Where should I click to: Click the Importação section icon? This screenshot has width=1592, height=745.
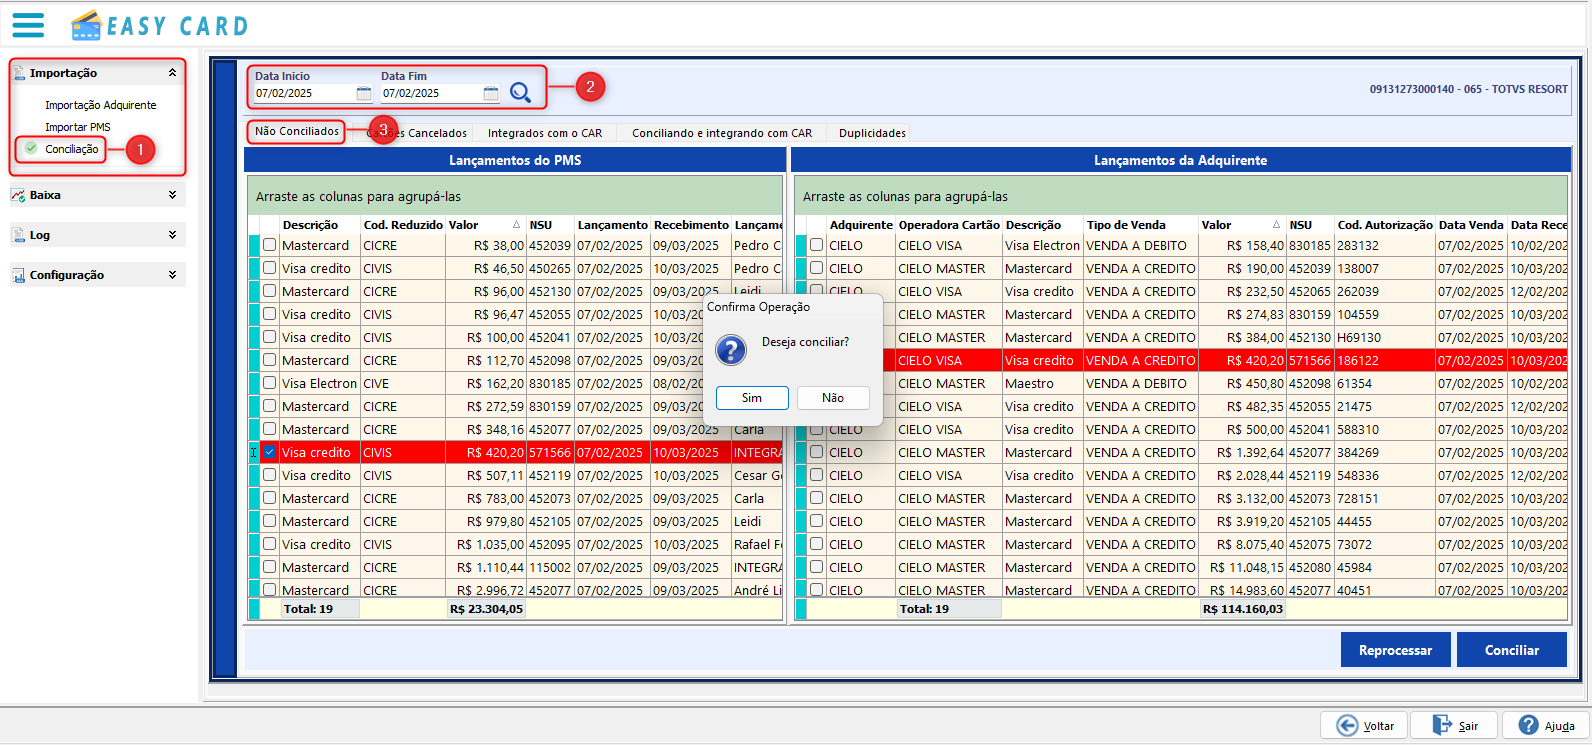coord(19,73)
